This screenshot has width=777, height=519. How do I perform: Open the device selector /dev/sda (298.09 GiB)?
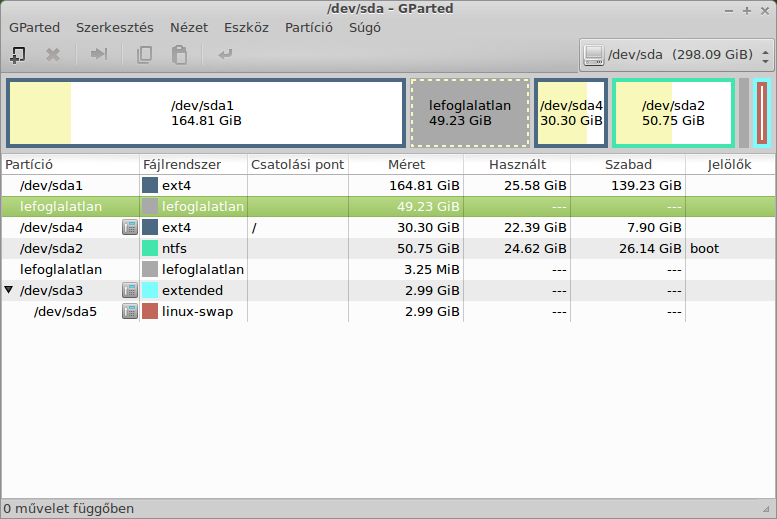676,55
